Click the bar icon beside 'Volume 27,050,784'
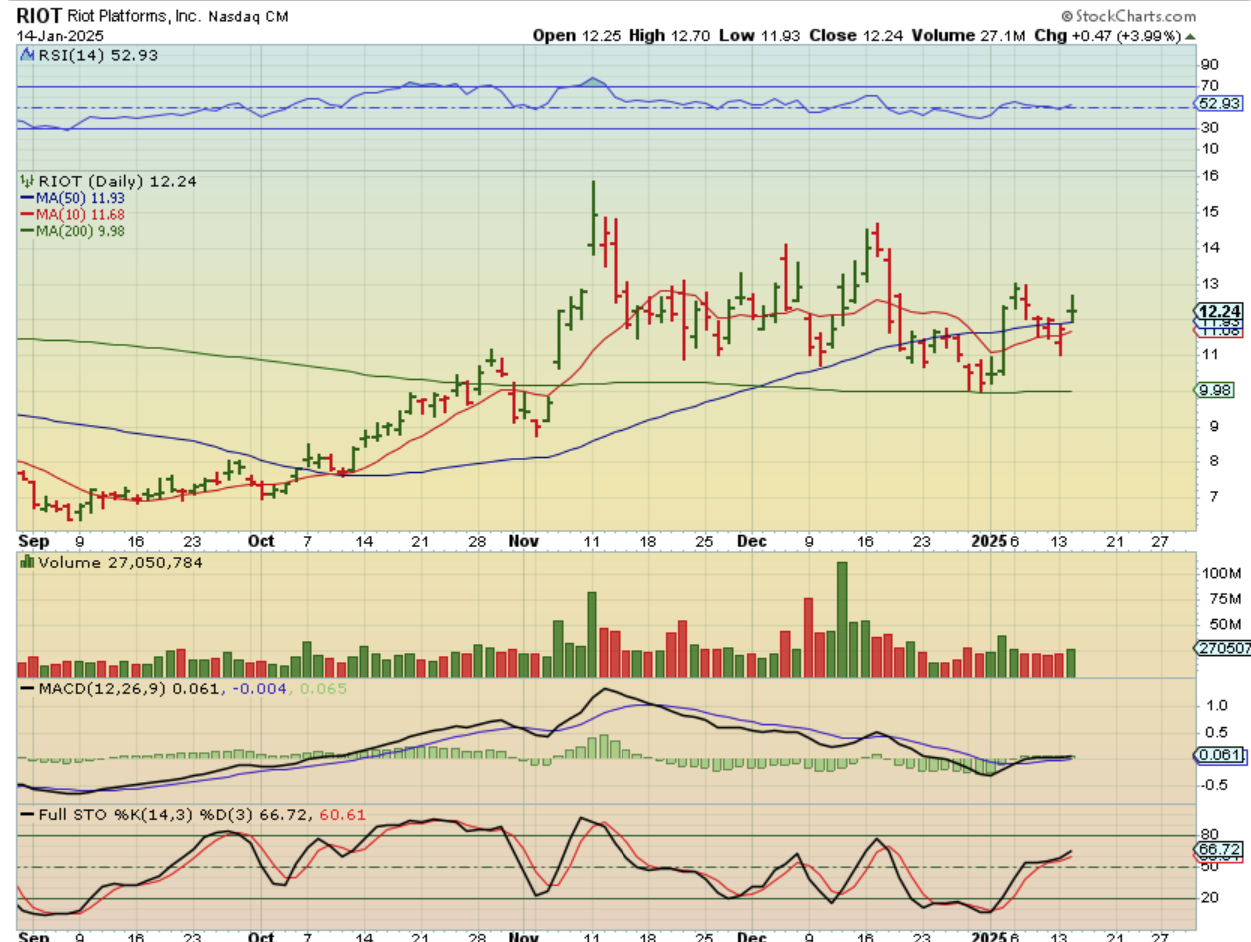This screenshot has height=942, width=1251. click(x=27, y=562)
